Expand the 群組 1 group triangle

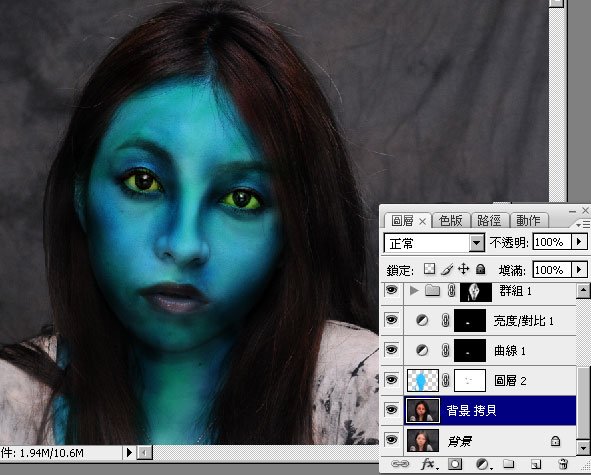(414, 290)
